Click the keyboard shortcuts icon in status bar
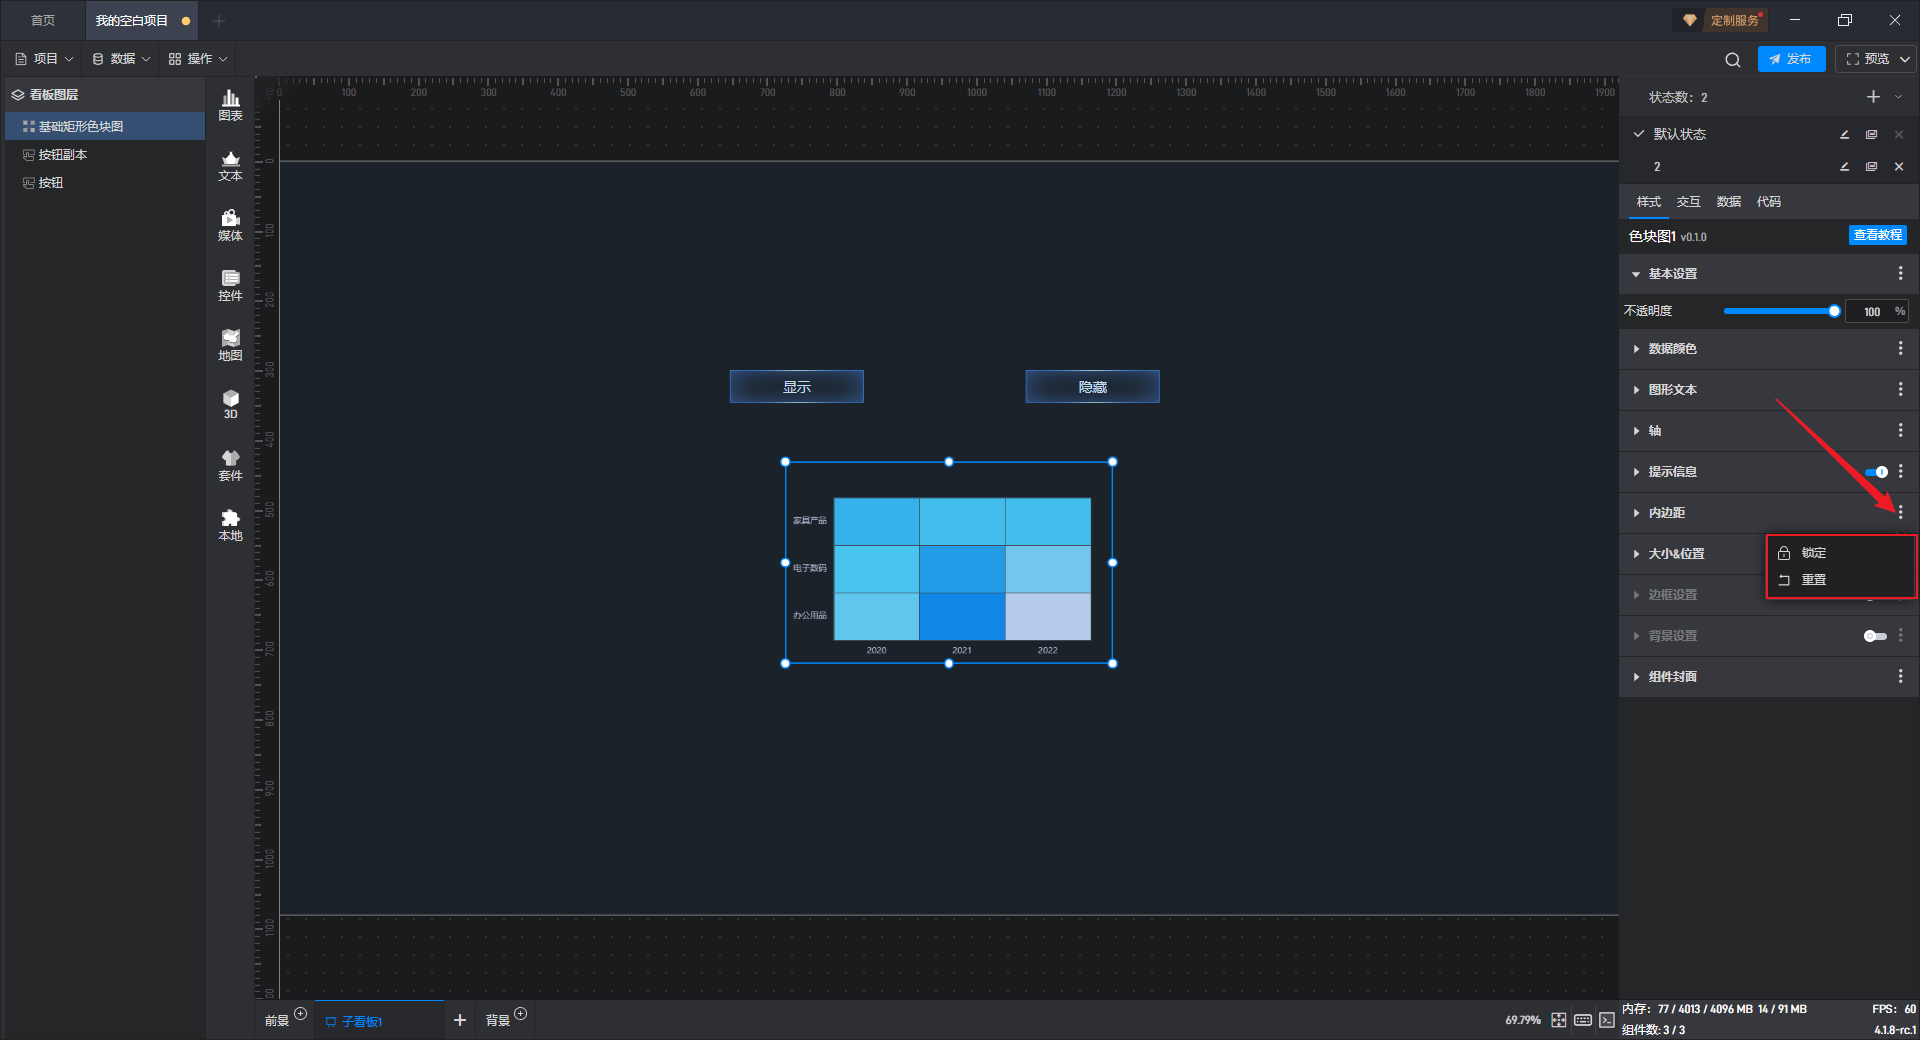This screenshot has width=1920, height=1040. pyautogui.click(x=1582, y=1020)
